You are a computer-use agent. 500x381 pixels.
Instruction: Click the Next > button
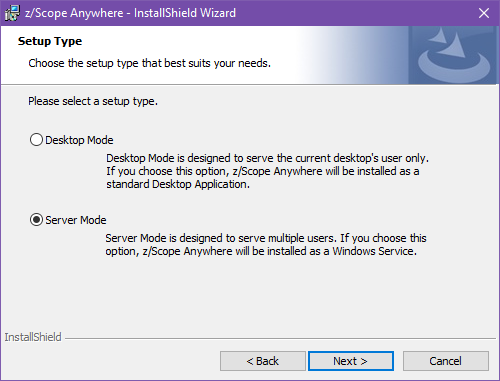pyautogui.click(x=351, y=361)
